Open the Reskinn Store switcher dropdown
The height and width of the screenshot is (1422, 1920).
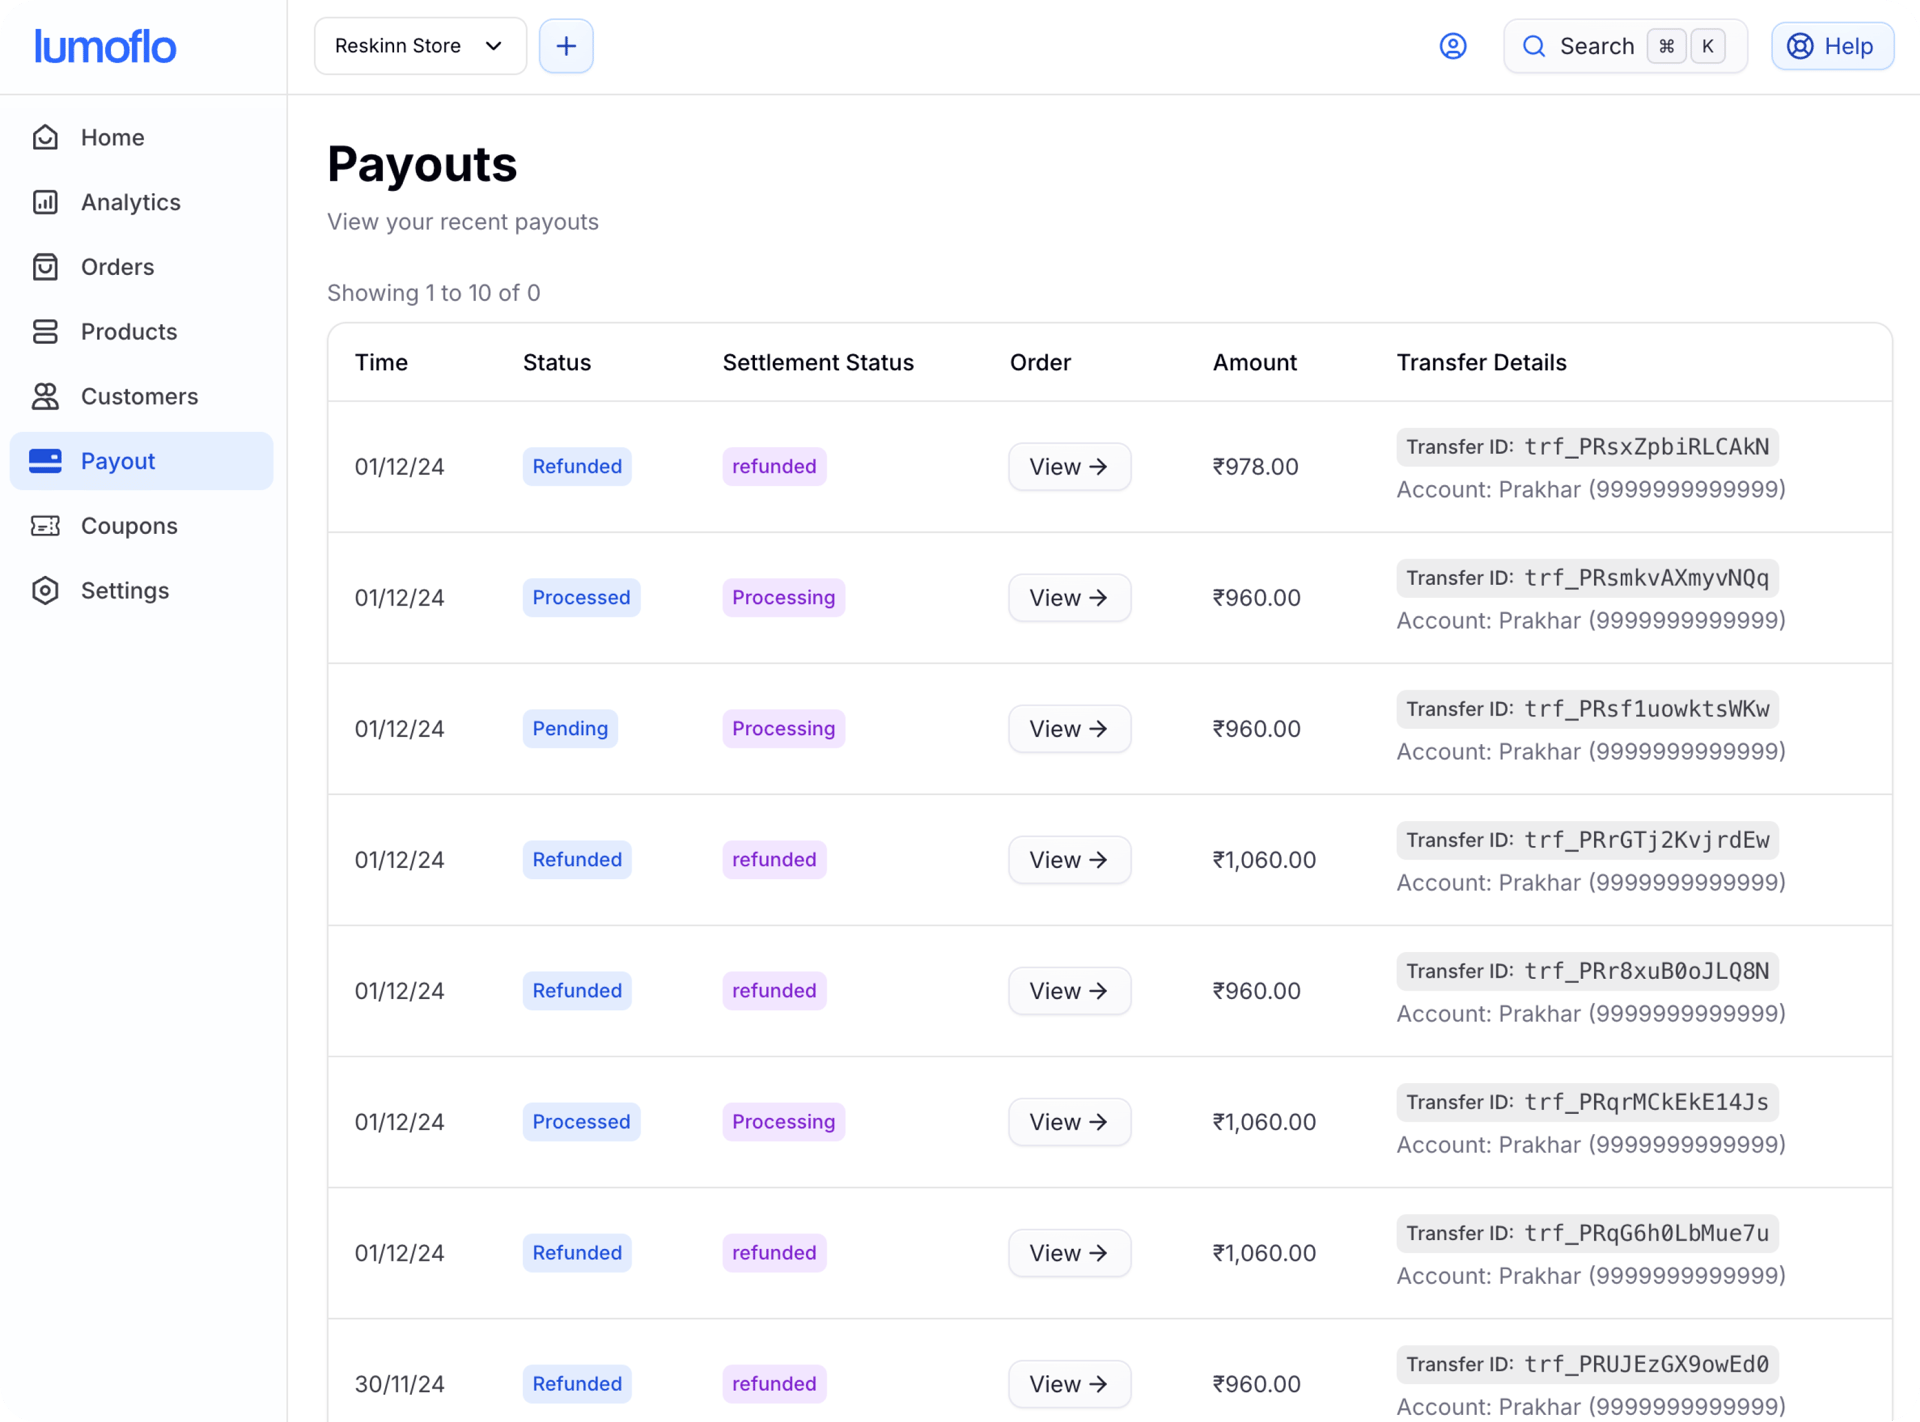[x=419, y=45]
